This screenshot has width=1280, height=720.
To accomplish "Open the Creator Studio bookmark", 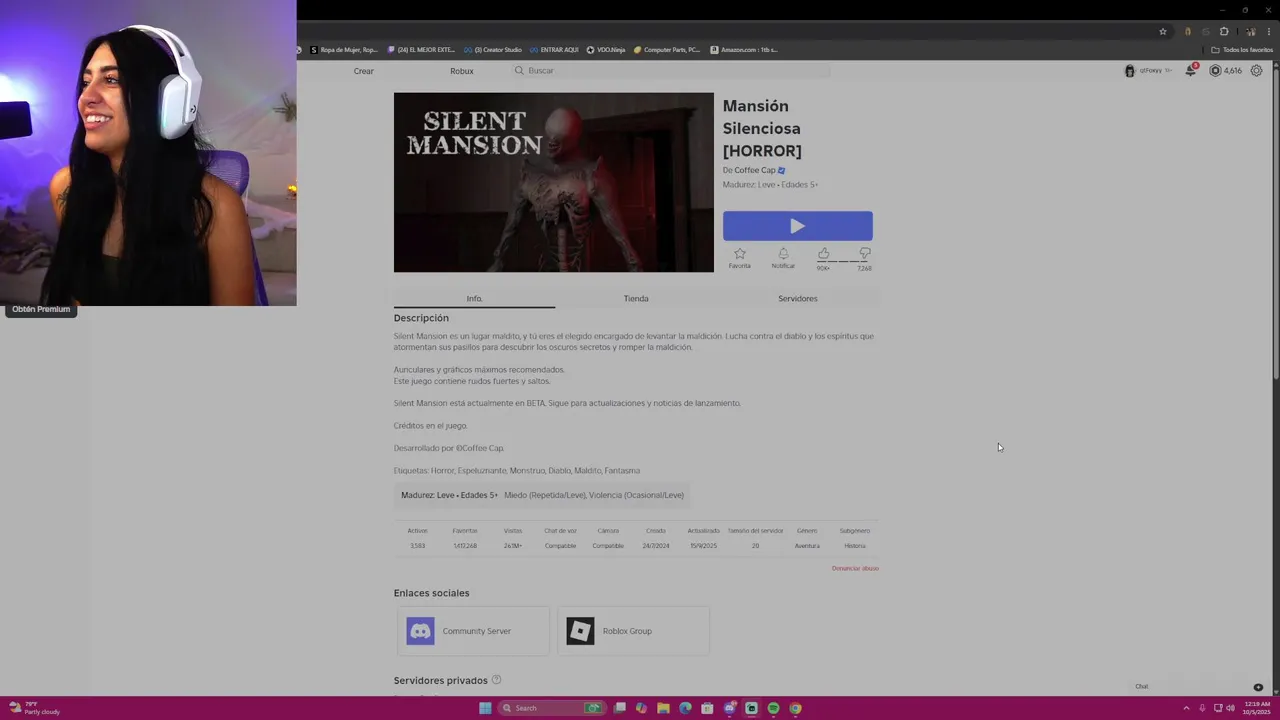I will (493, 49).
